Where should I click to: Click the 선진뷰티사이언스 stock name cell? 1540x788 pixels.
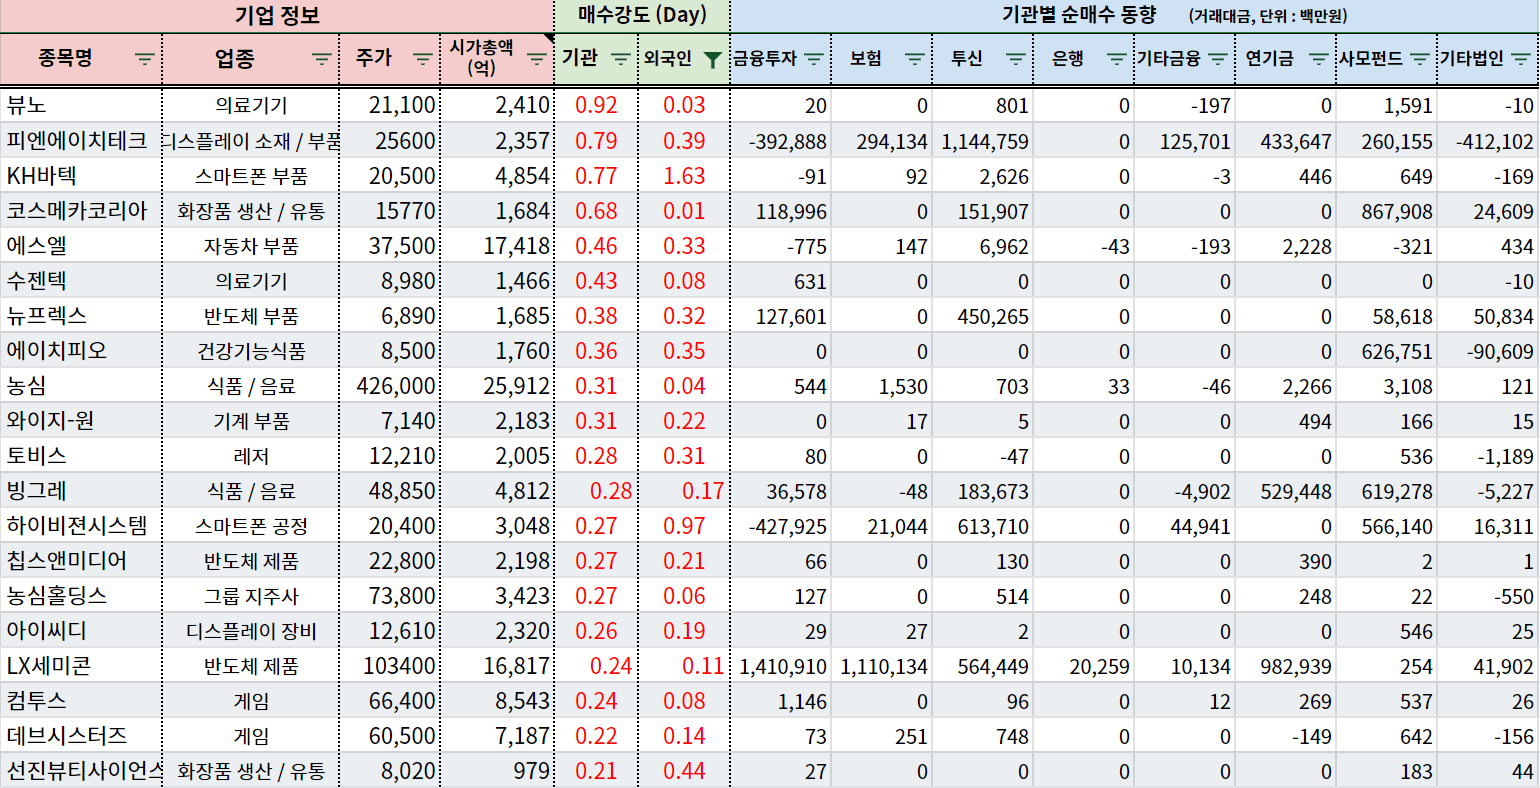pos(81,770)
